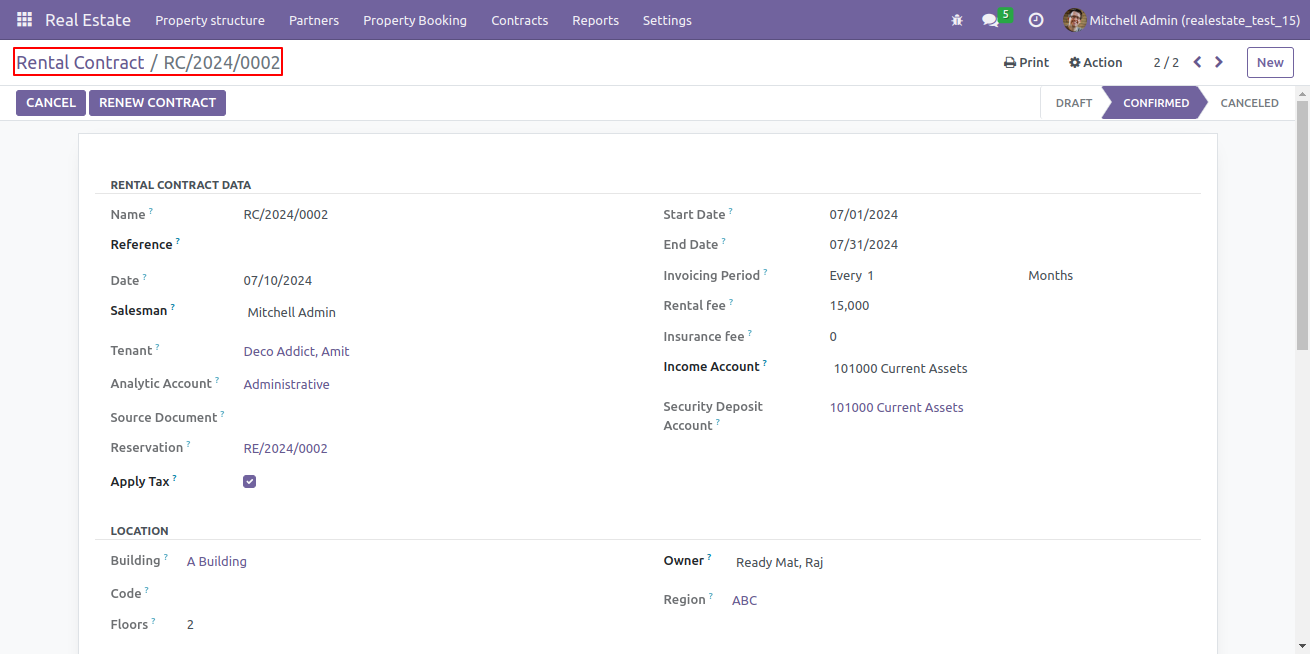Open the Print dropdown

[1026, 62]
